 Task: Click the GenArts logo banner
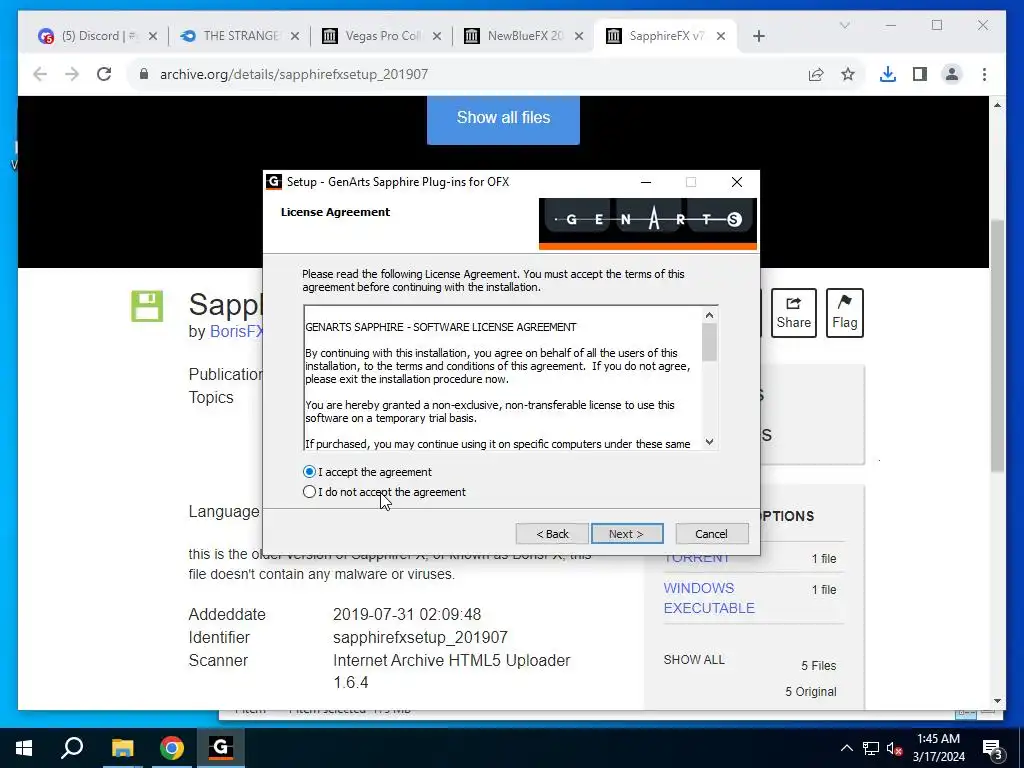tap(648, 224)
